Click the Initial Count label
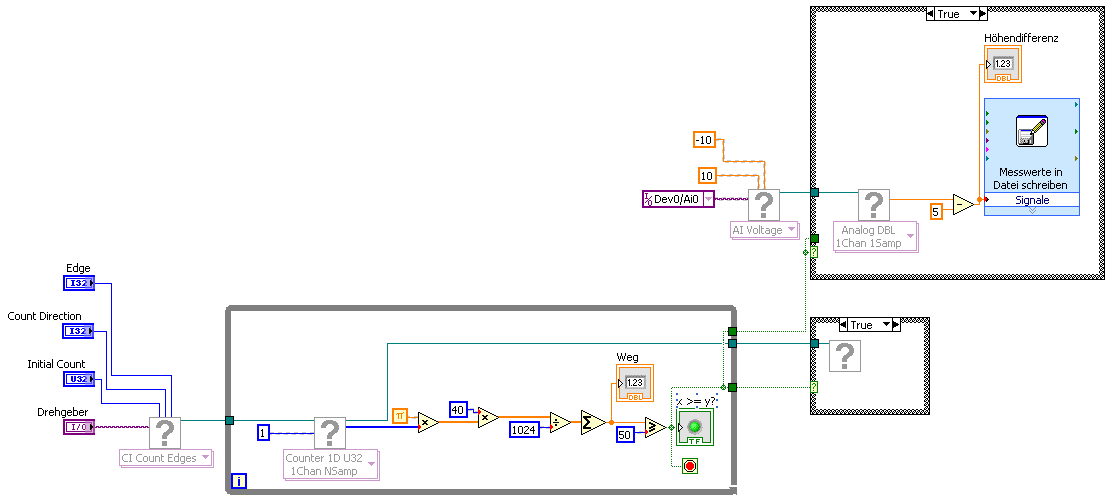The height and width of the screenshot is (500, 1112). click(x=56, y=364)
